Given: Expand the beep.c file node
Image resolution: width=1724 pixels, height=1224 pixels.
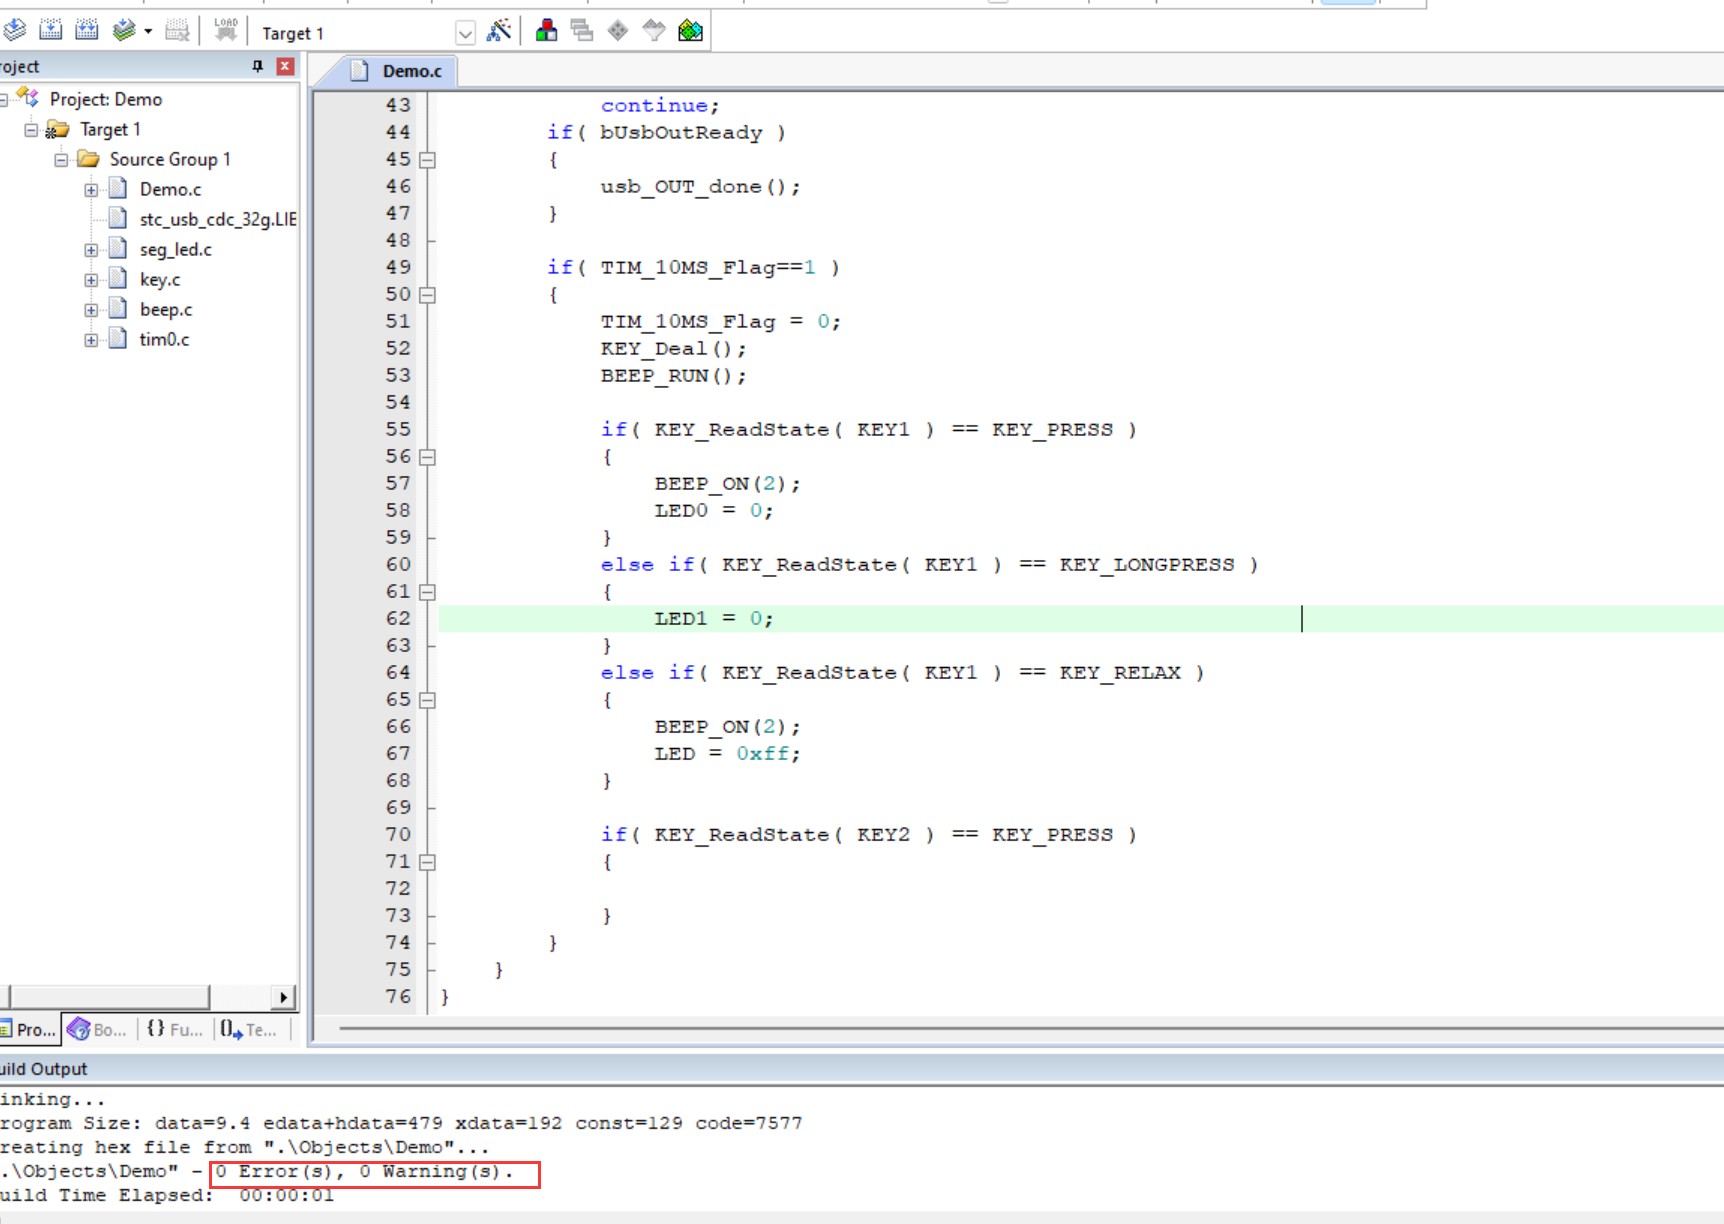Looking at the screenshot, I should [x=91, y=309].
